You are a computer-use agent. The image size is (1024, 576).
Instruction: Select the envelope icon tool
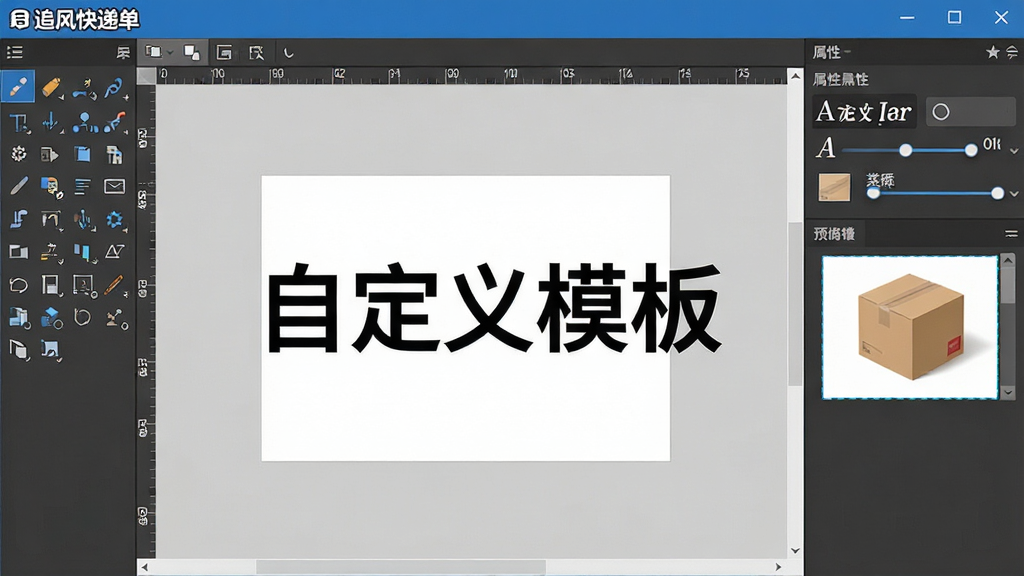pos(114,187)
